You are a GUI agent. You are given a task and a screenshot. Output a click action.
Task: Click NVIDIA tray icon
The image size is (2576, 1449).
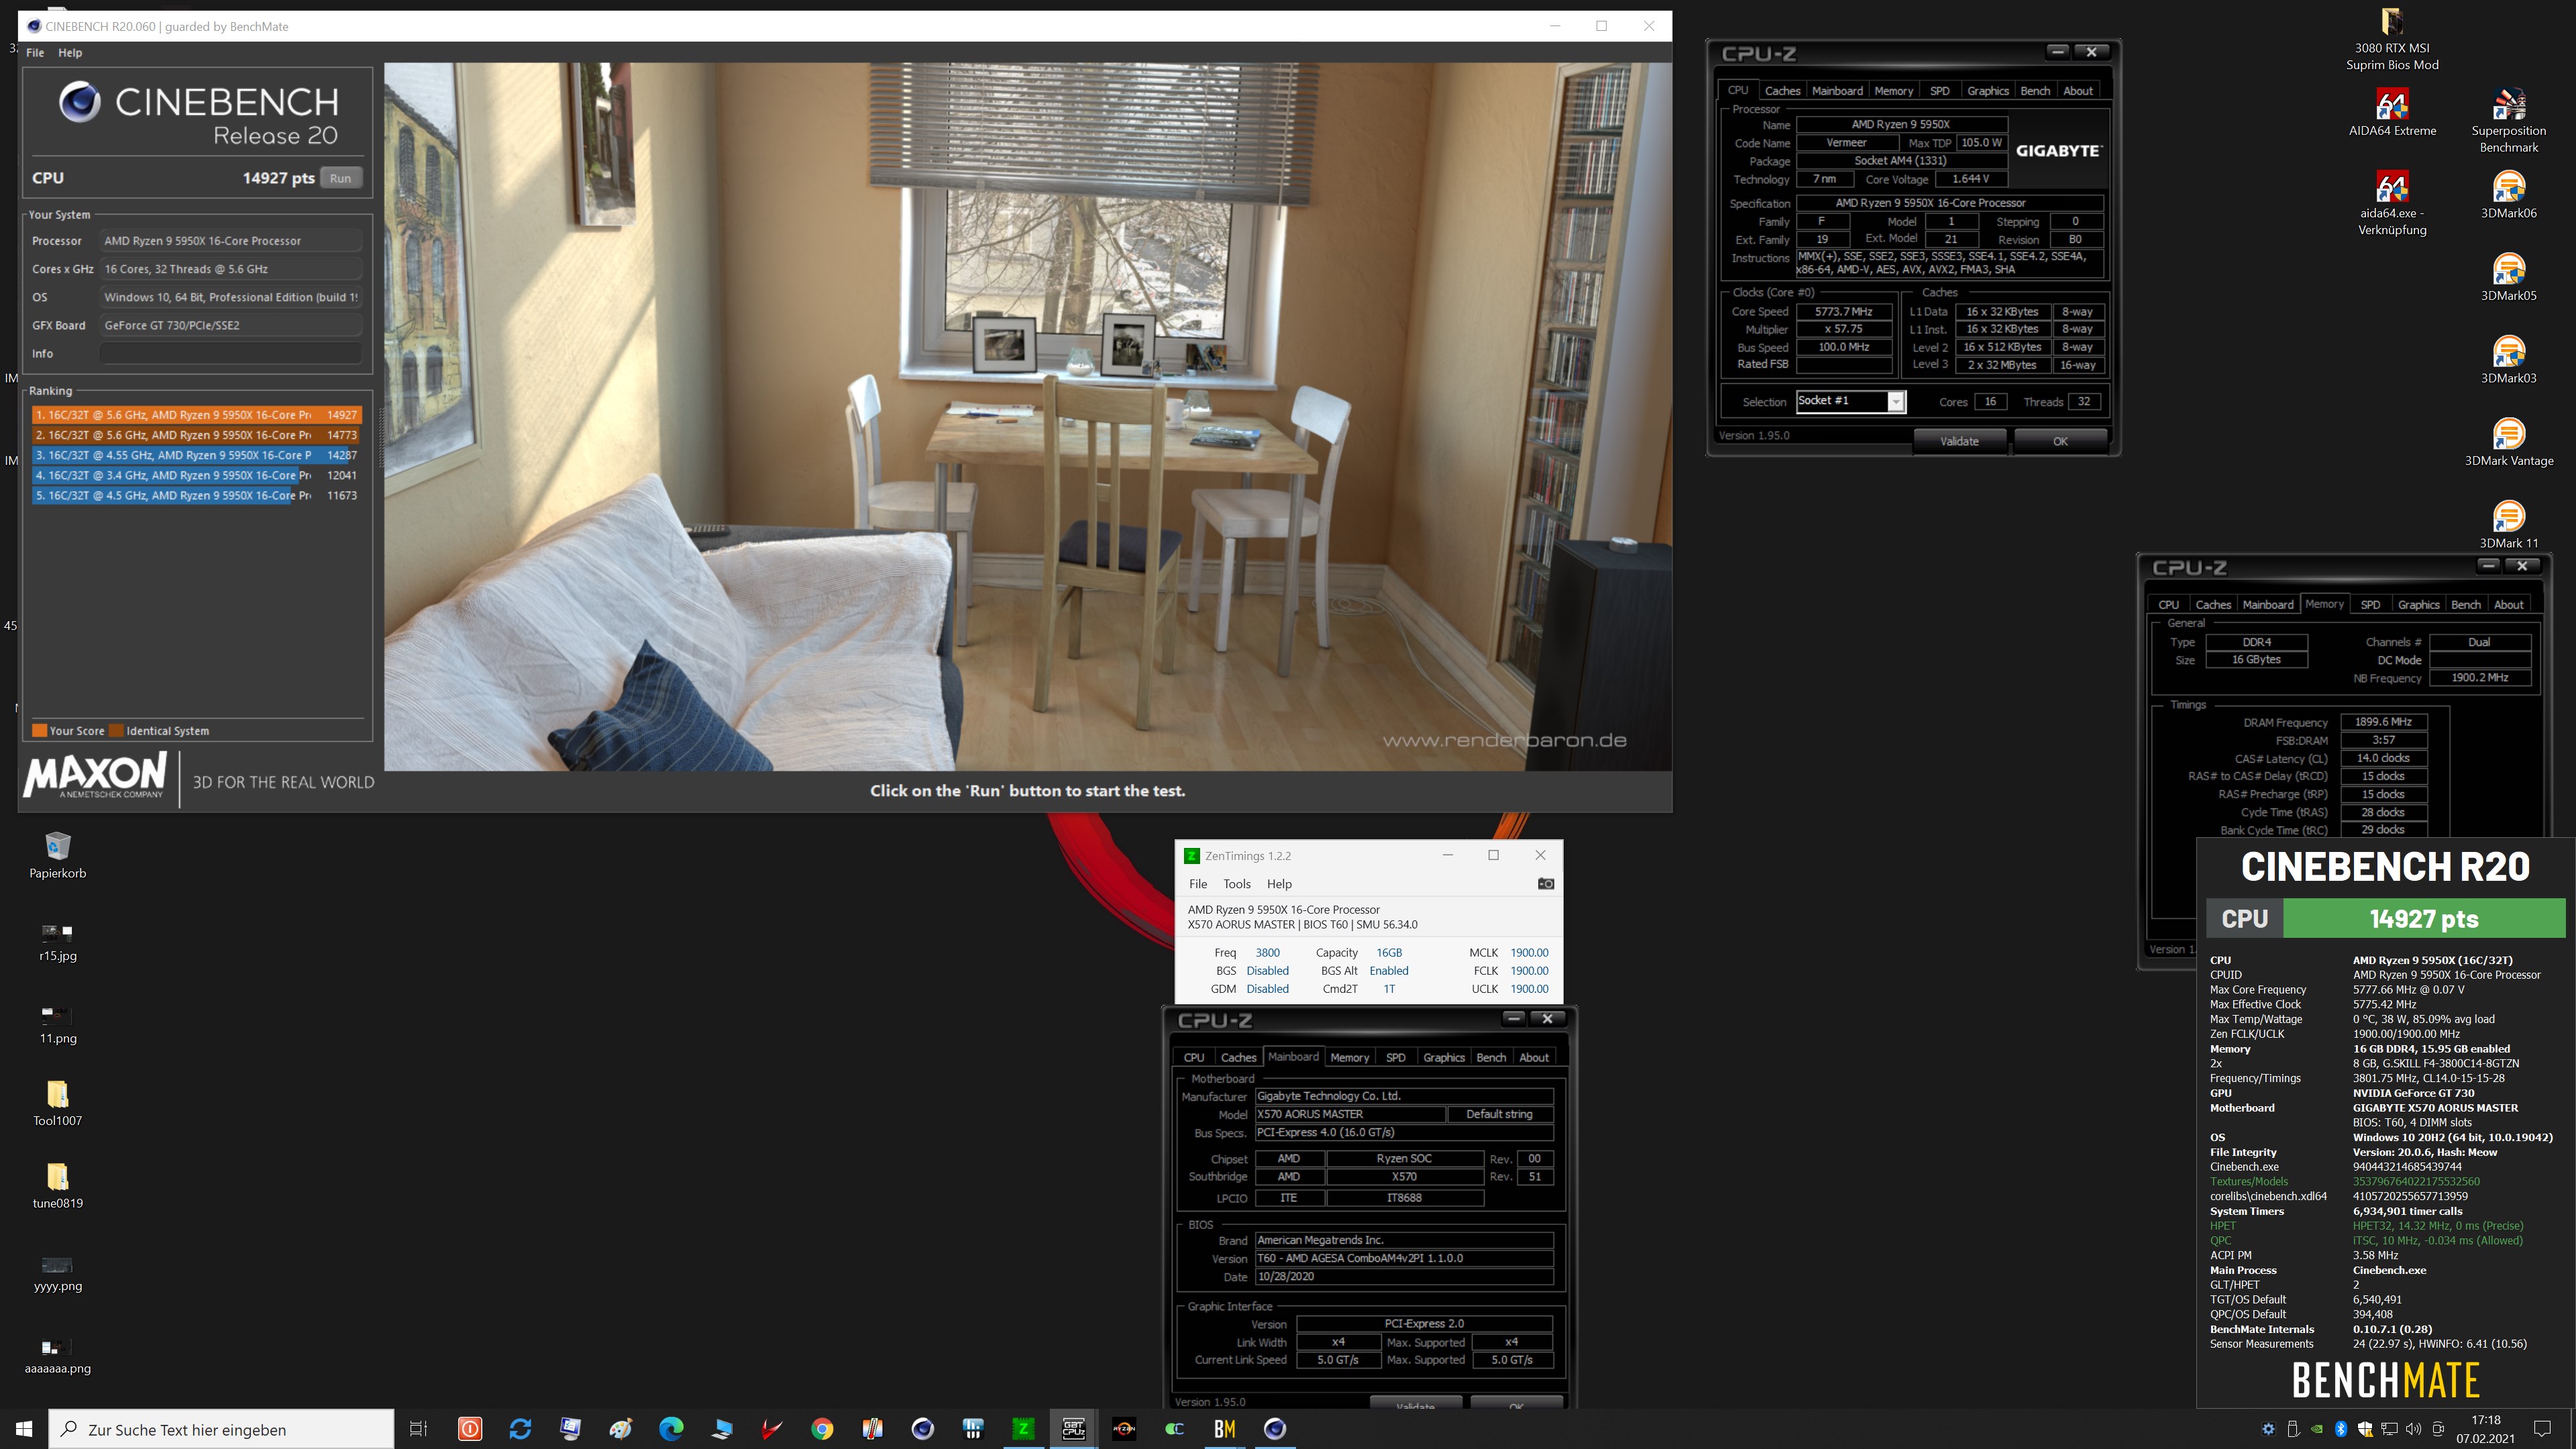(2317, 1429)
